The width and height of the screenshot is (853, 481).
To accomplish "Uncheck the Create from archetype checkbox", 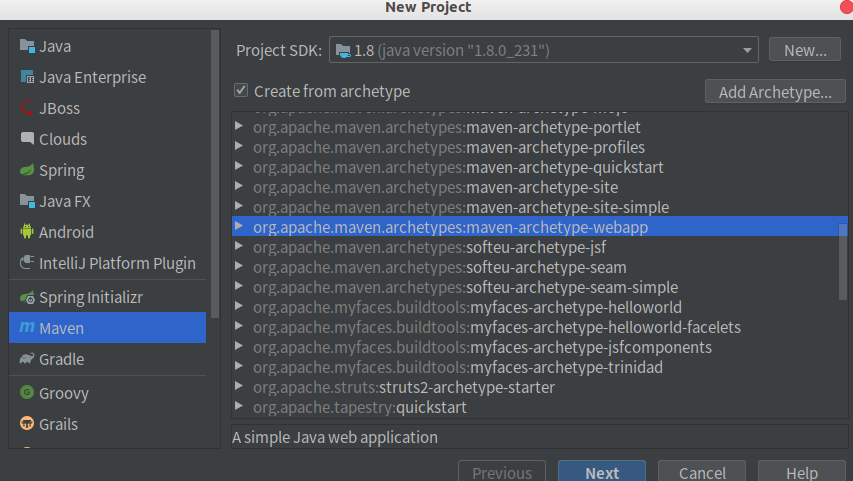I will click(241, 91).
